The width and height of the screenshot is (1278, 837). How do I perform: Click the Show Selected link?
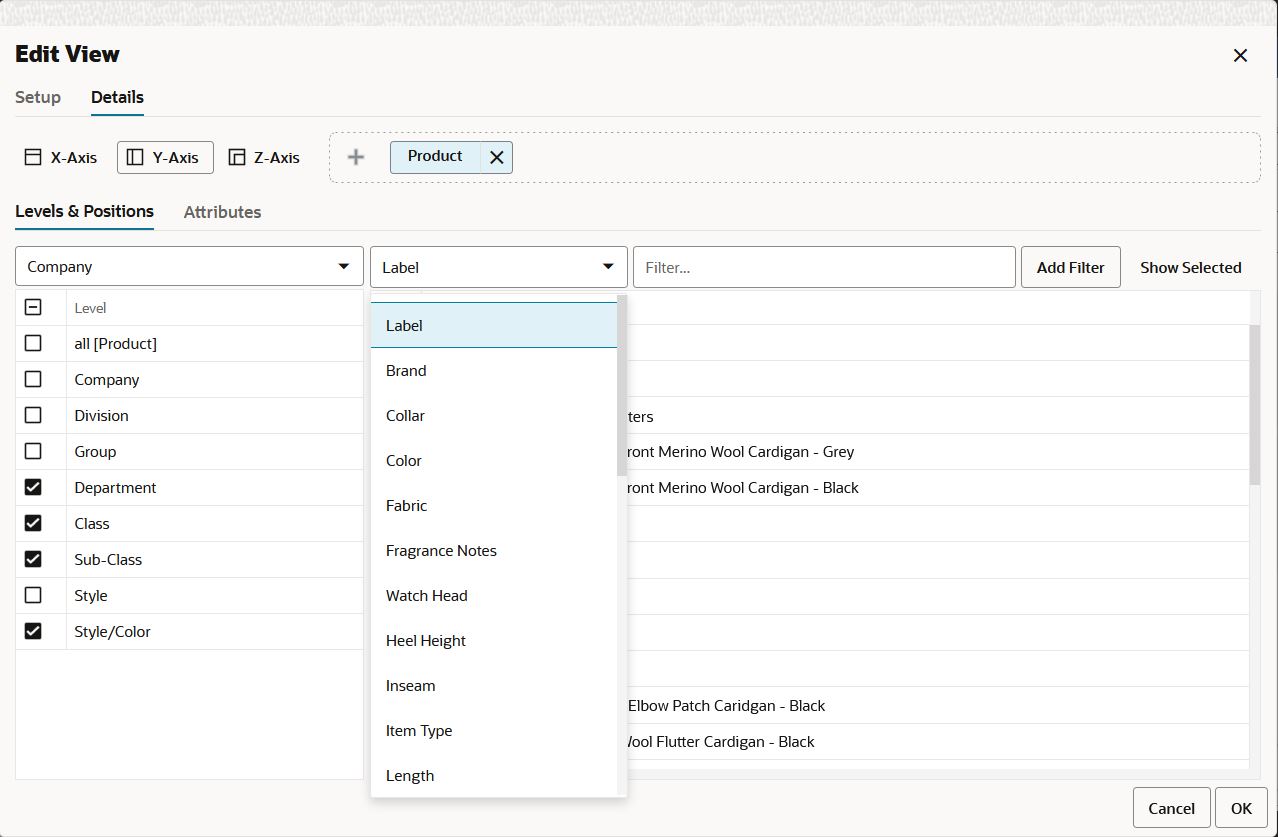pos(1190,267)
